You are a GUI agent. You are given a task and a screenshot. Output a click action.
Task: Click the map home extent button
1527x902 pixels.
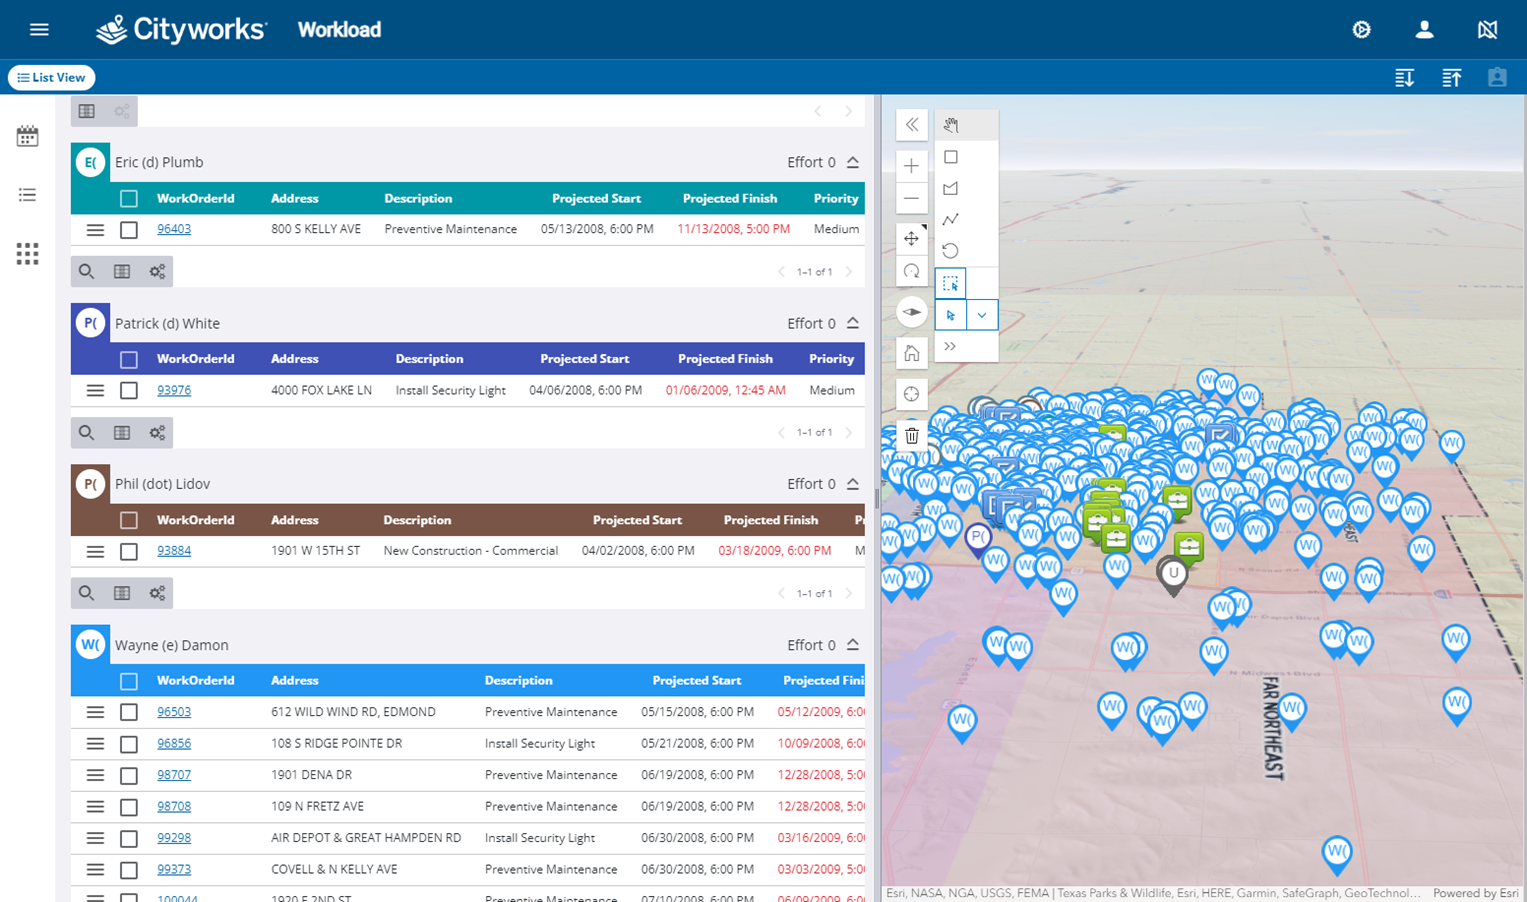[x=911, y=353]
